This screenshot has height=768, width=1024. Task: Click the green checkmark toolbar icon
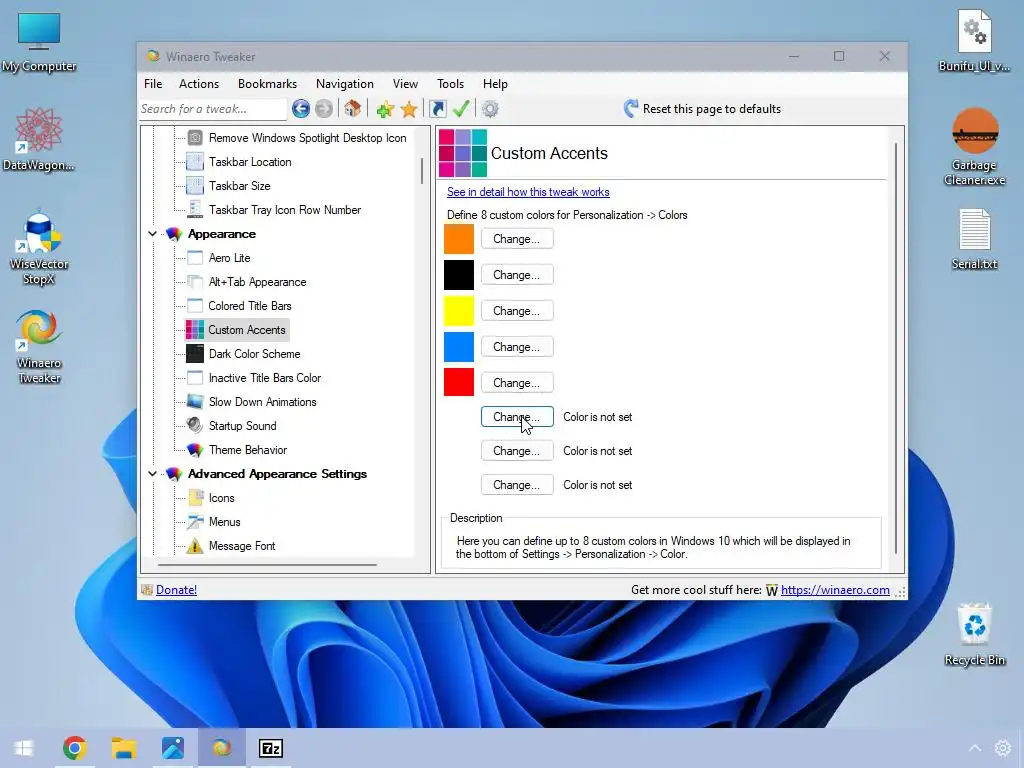[x=461, y=108]
